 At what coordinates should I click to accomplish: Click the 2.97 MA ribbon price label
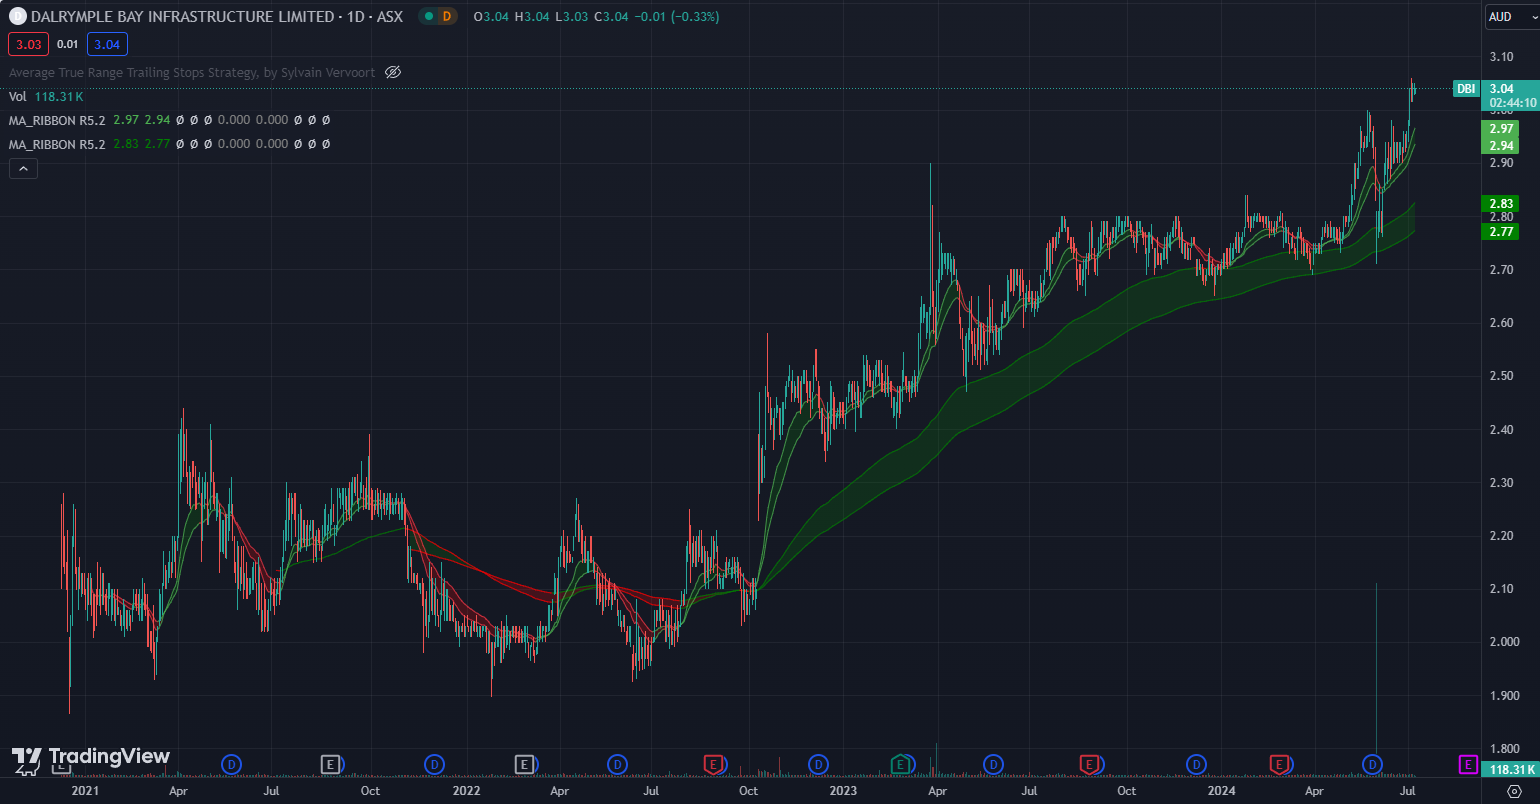[x=1501, y=129]
